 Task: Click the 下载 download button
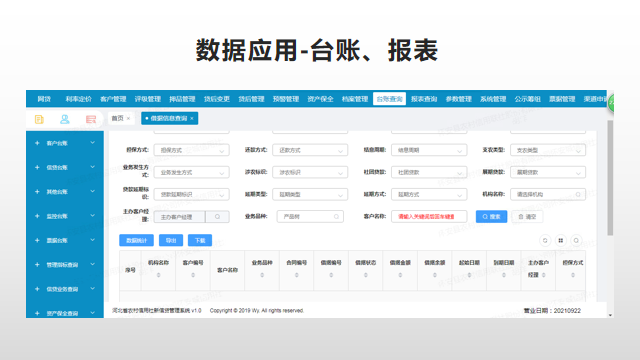click(x=200, y=240)
